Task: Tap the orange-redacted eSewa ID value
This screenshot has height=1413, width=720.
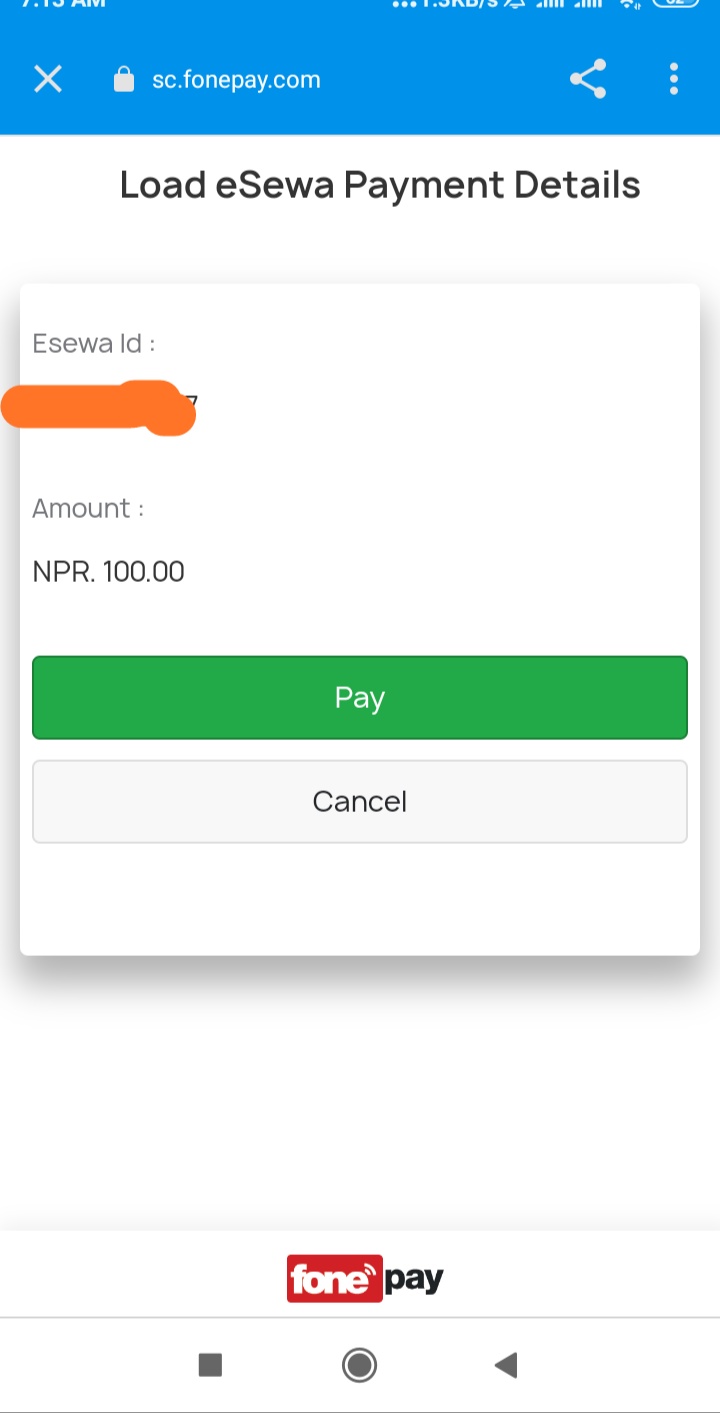Action: tap(100, 407)
